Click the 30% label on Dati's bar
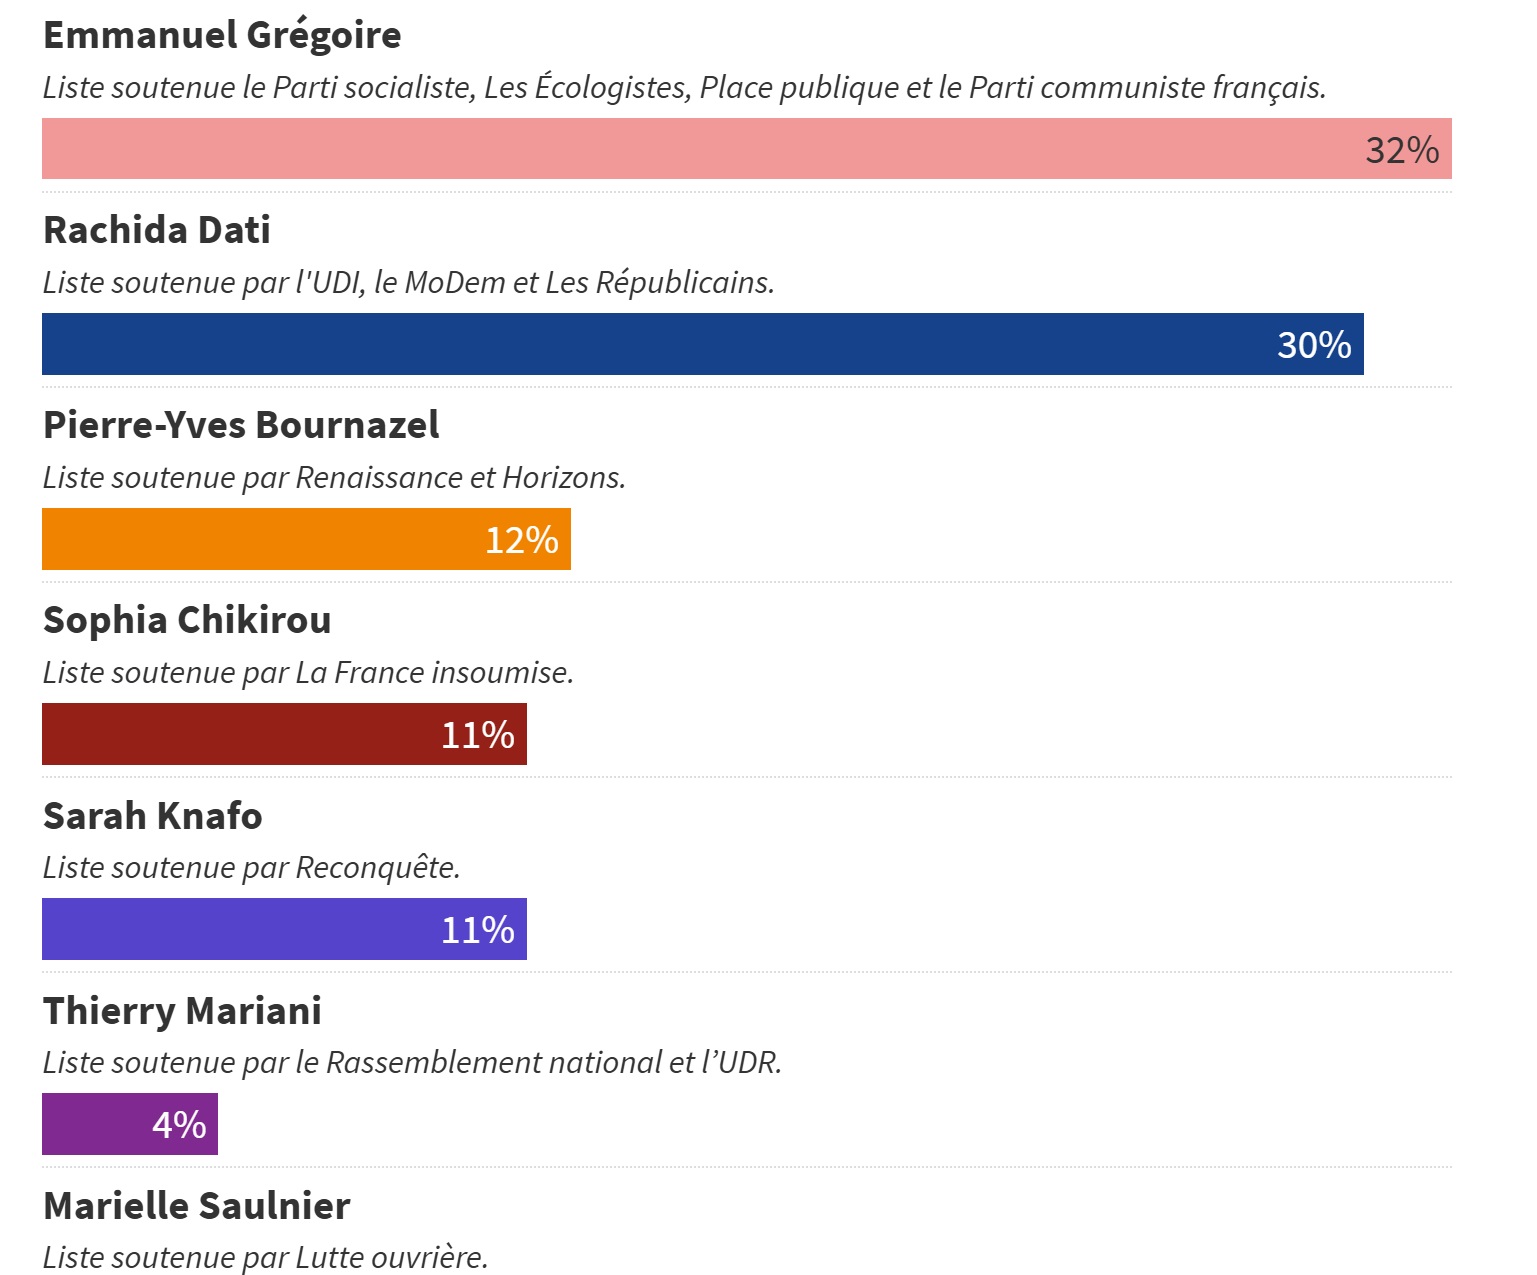This screenshot has height=1275, width=1537. (x=1314, y=345)
